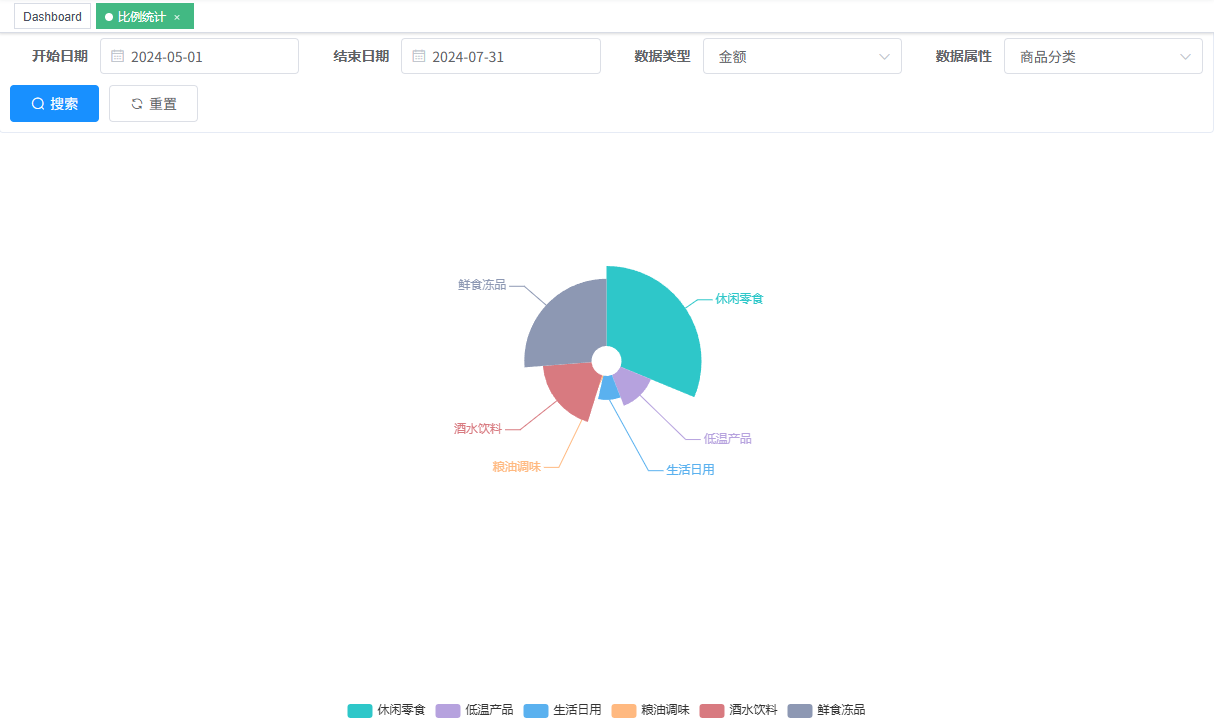Open the 数据类型 dropdown showing 金额

pos(802,57)
